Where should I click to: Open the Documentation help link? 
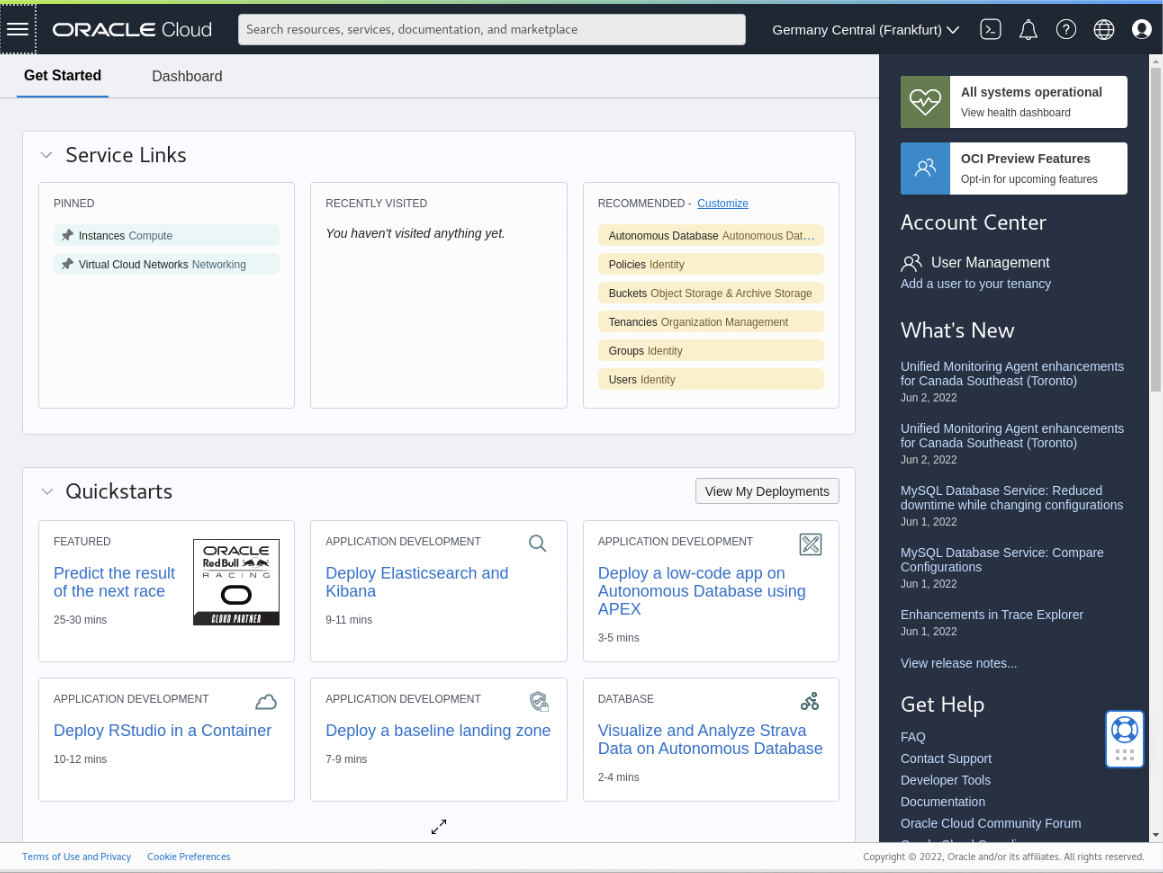pos(943,802)
